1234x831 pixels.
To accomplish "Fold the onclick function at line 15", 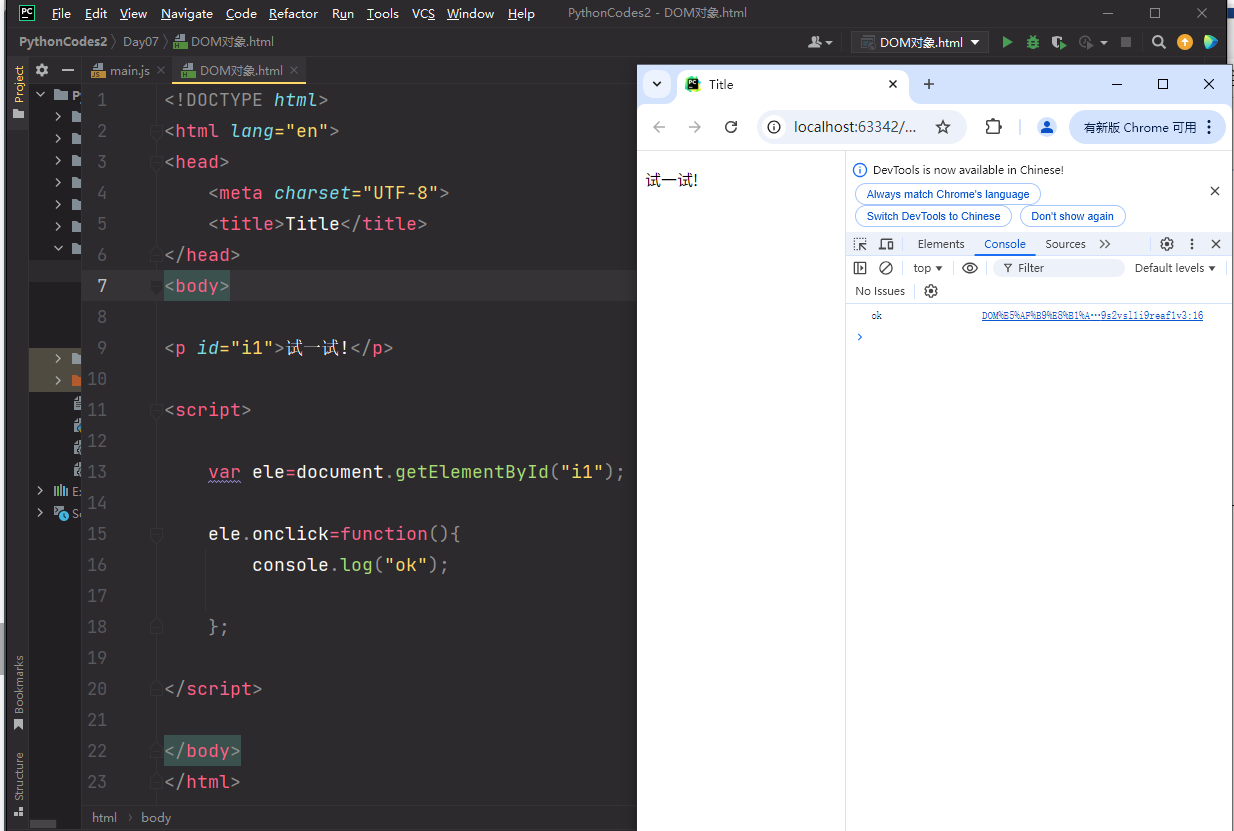I will coord(155,534).
